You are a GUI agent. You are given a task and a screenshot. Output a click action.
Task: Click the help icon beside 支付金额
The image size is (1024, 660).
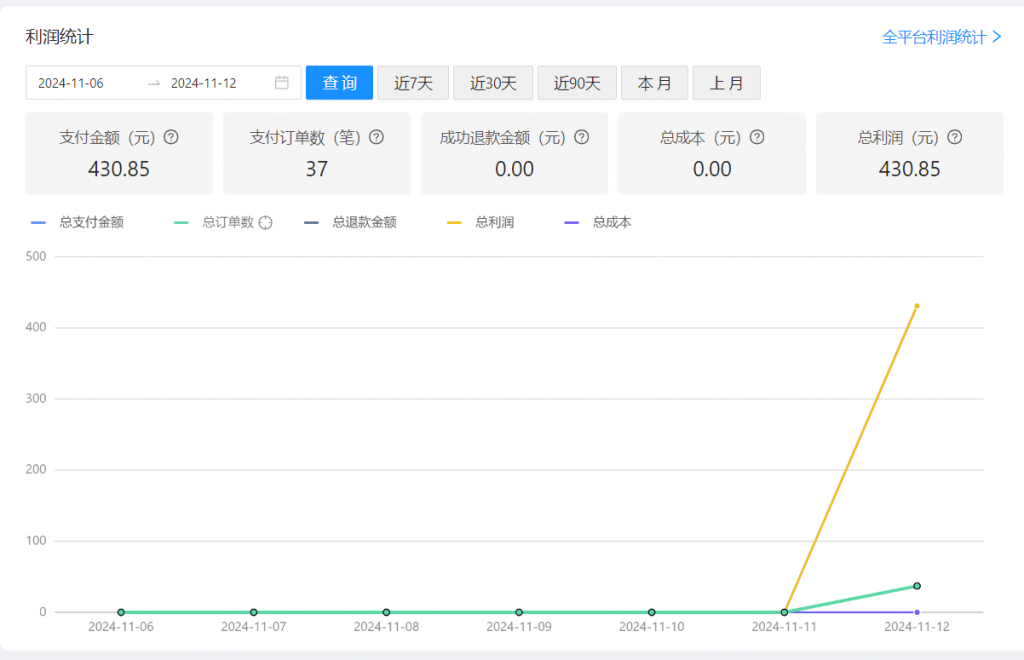pos(171,137)
